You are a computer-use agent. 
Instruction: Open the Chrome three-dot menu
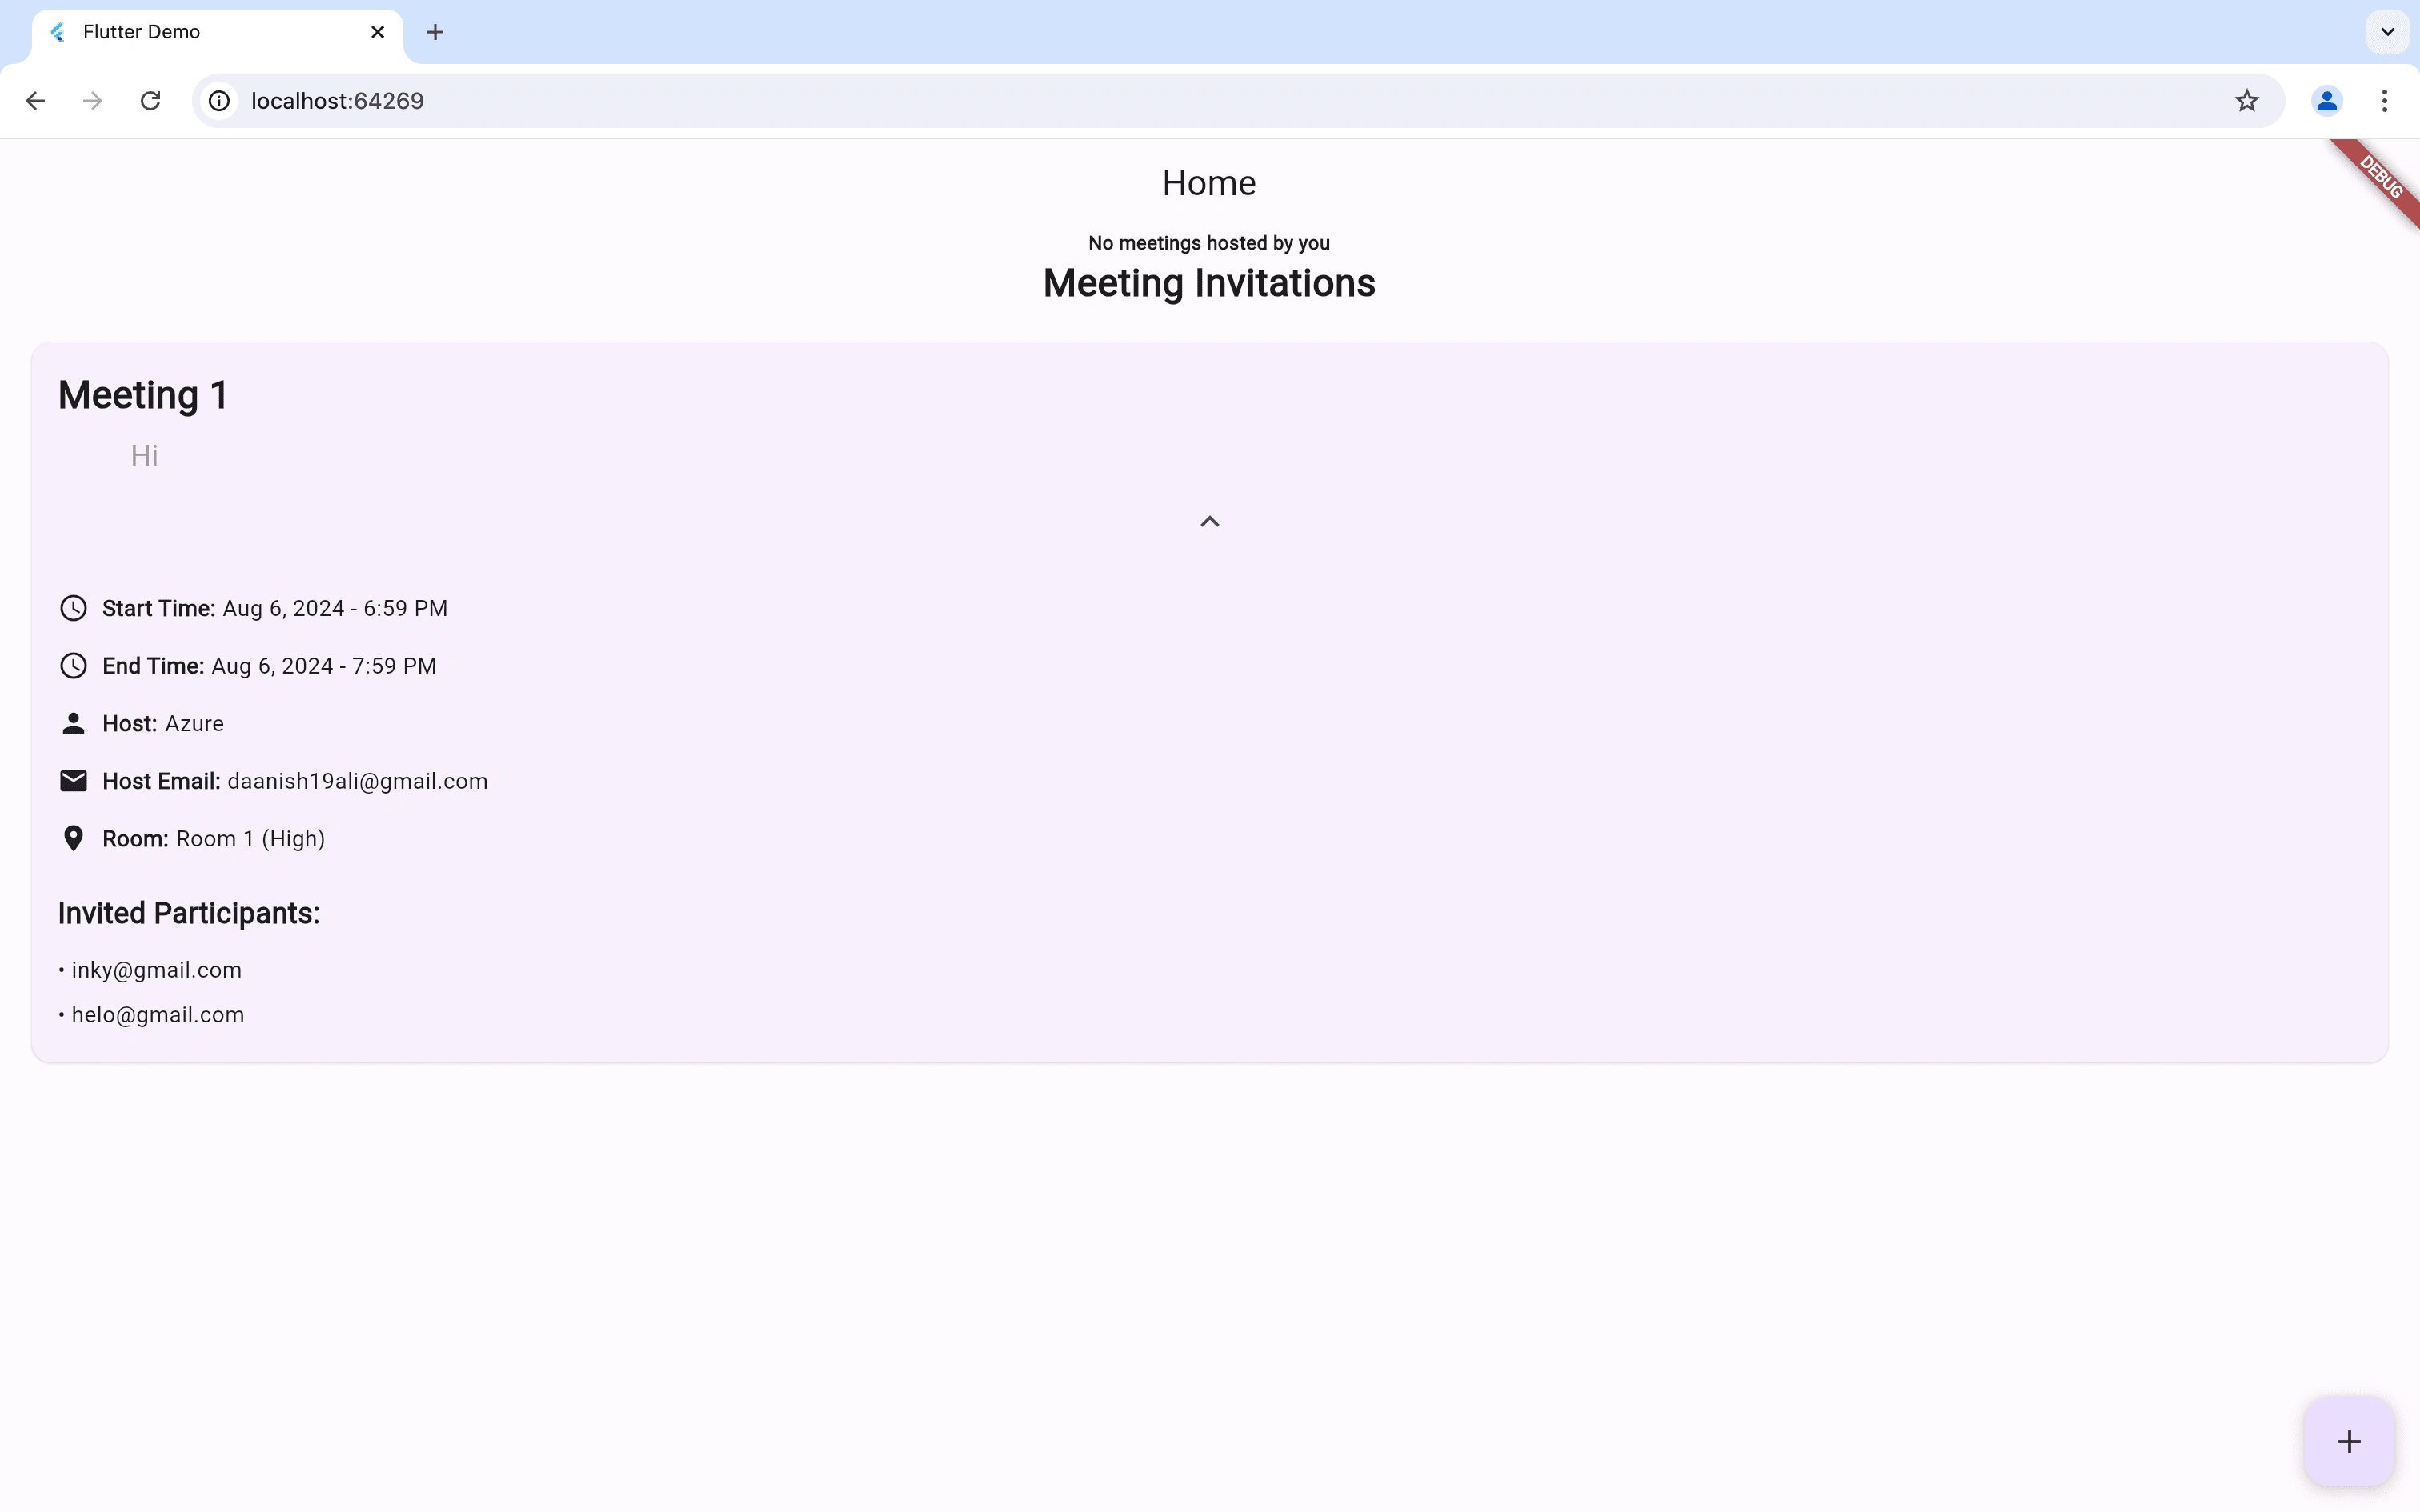2385,101
